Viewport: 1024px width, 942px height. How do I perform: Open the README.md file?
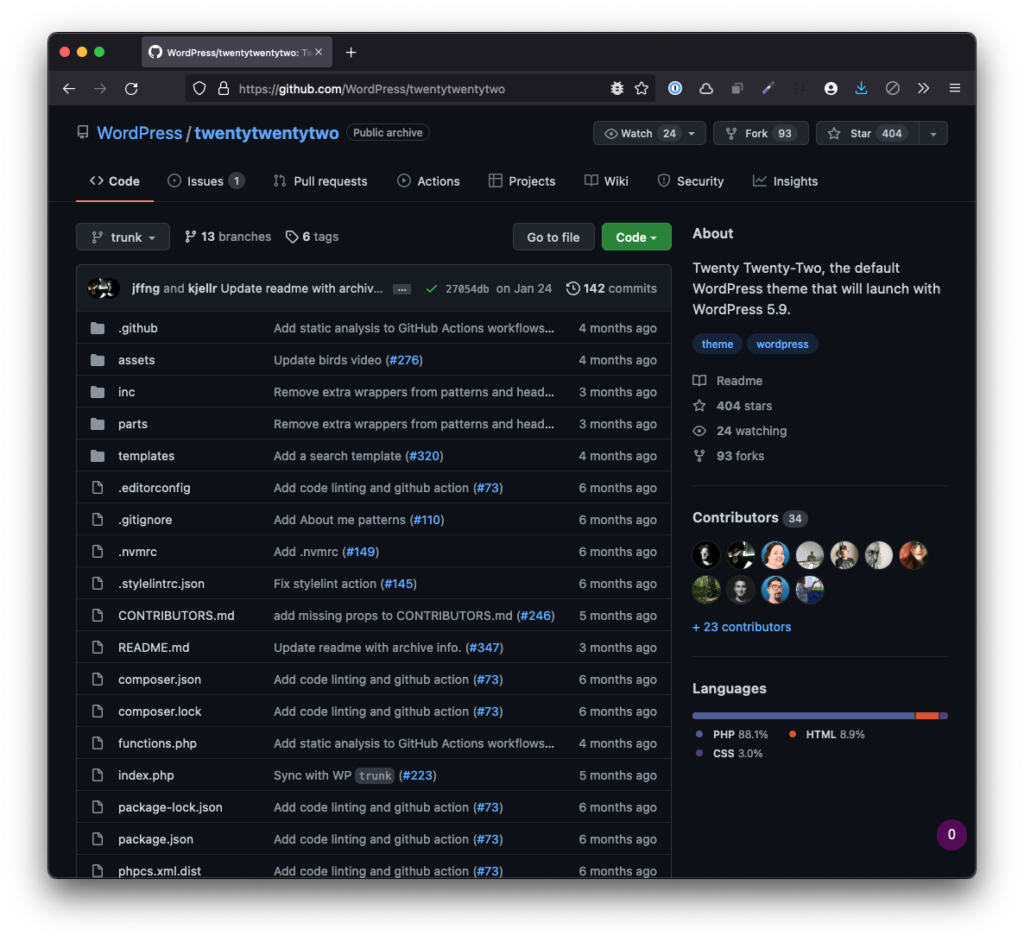[153, 647]
